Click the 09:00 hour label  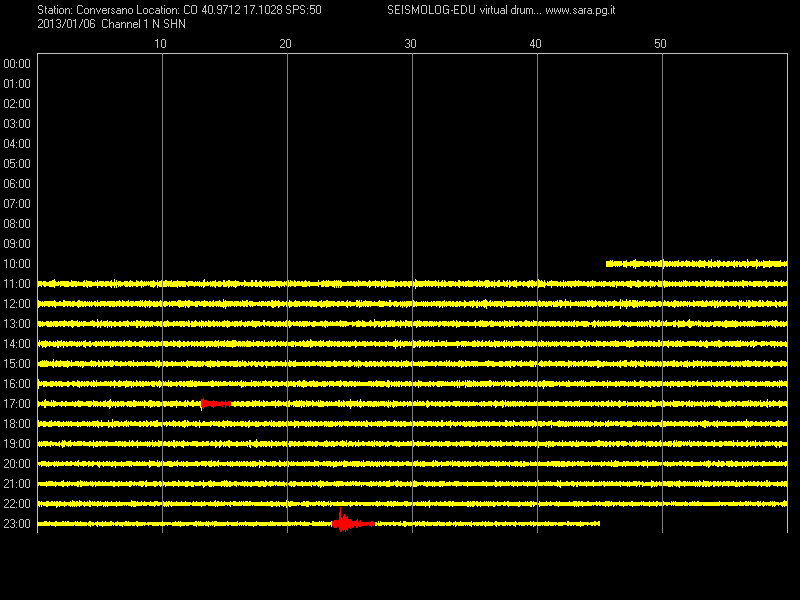point(17,244)
